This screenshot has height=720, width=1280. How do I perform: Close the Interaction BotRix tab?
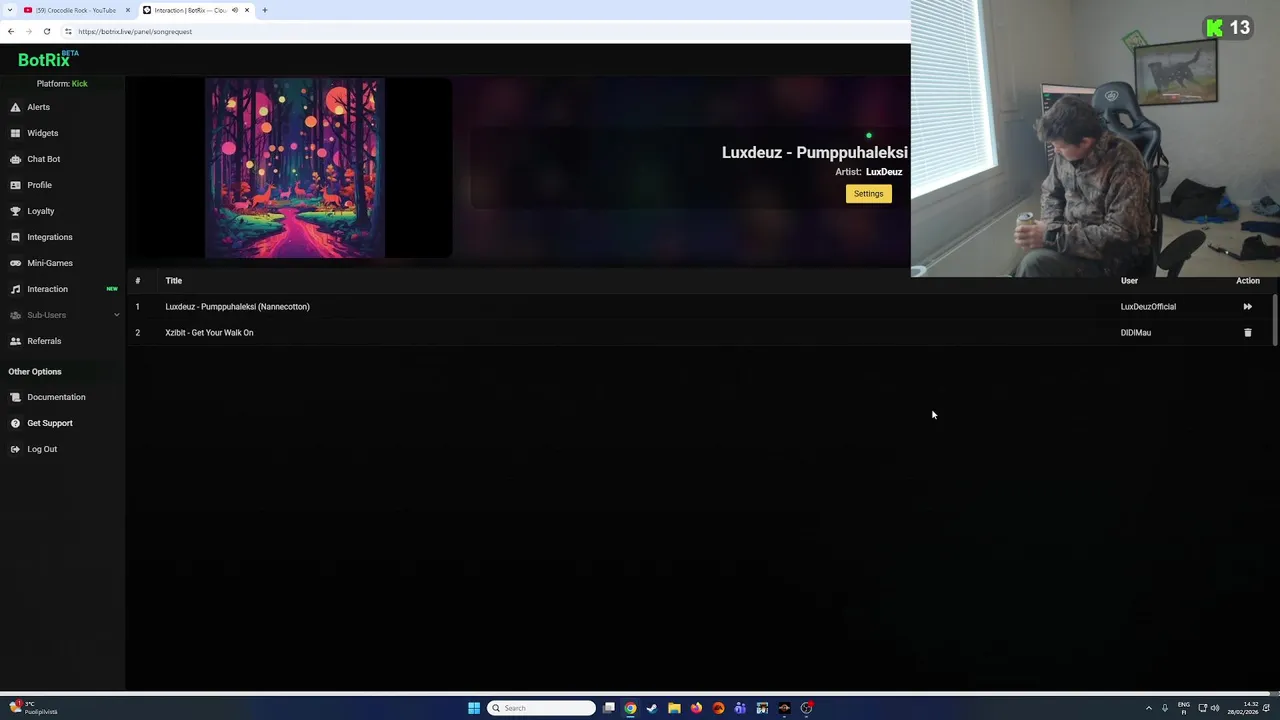(x=247, y=10)
